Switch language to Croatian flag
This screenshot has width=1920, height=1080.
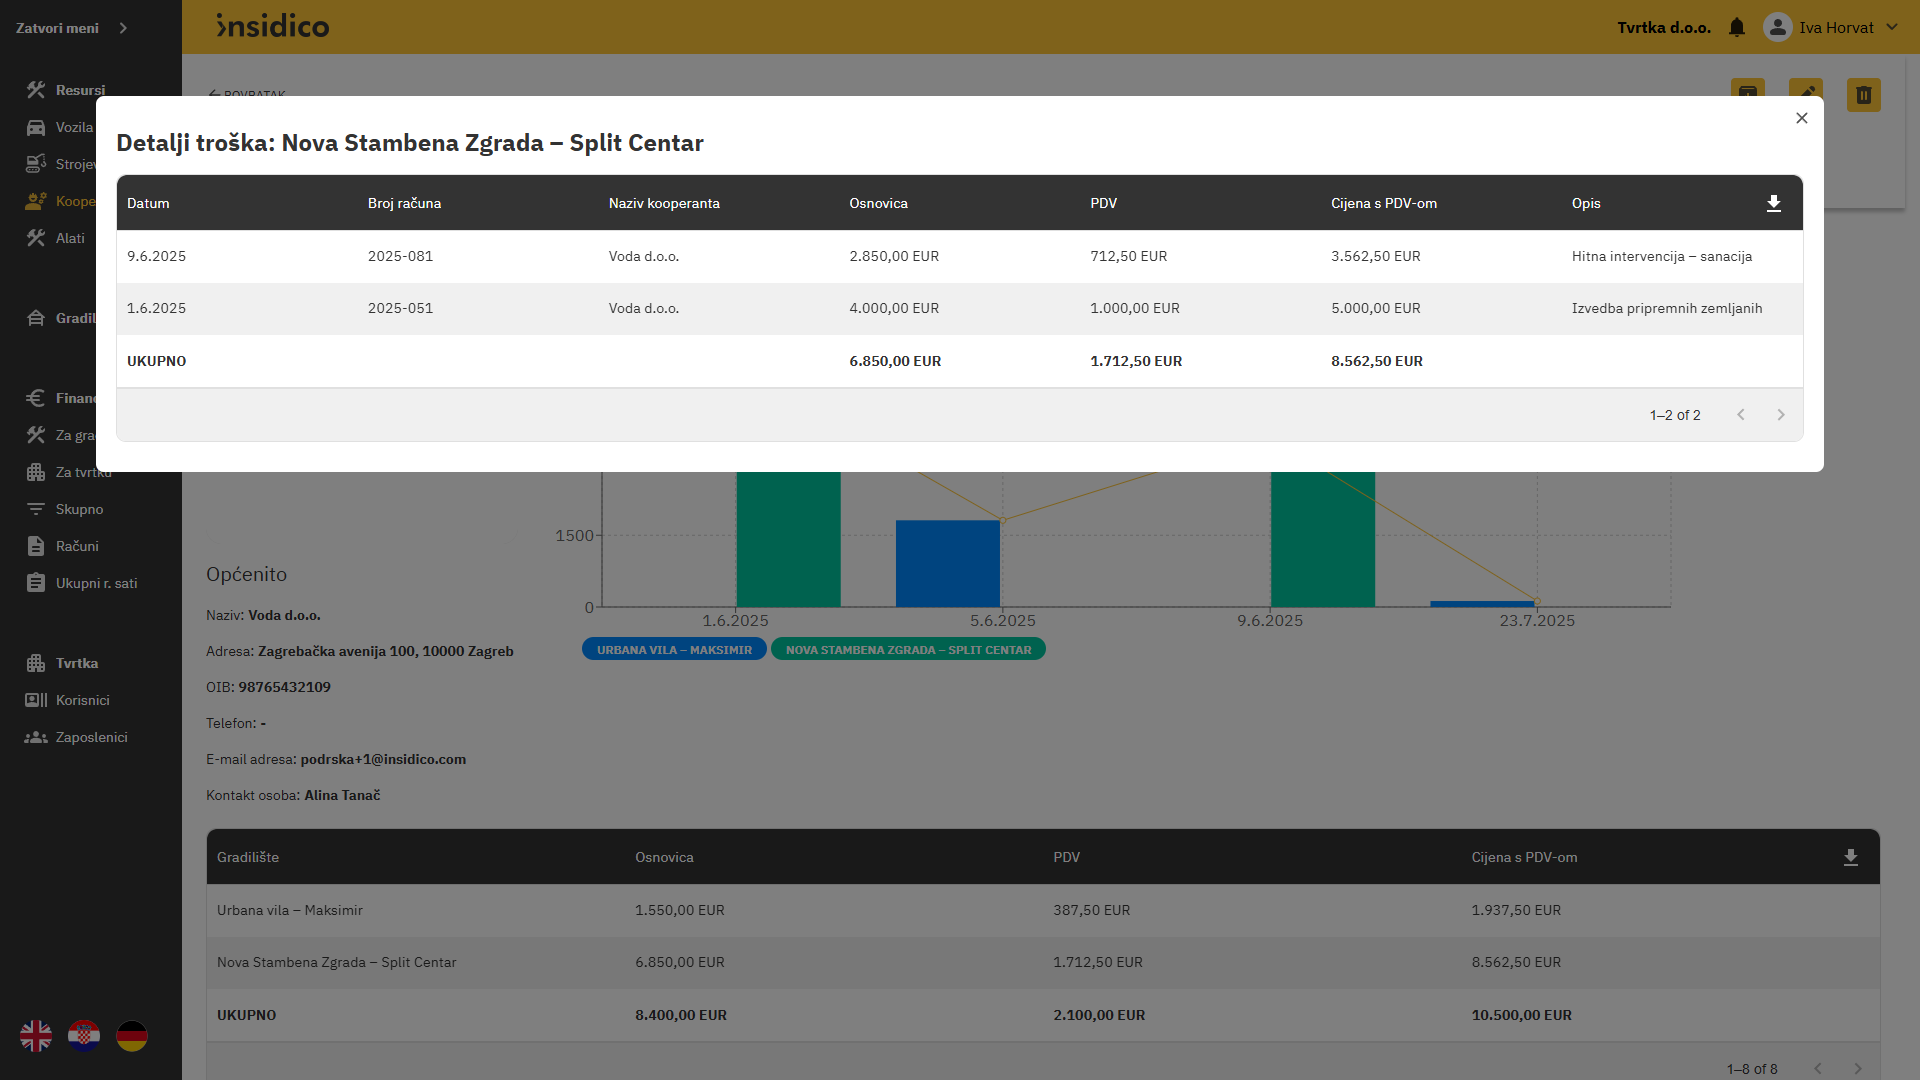pyautogui.click(x=84, y=1036)
